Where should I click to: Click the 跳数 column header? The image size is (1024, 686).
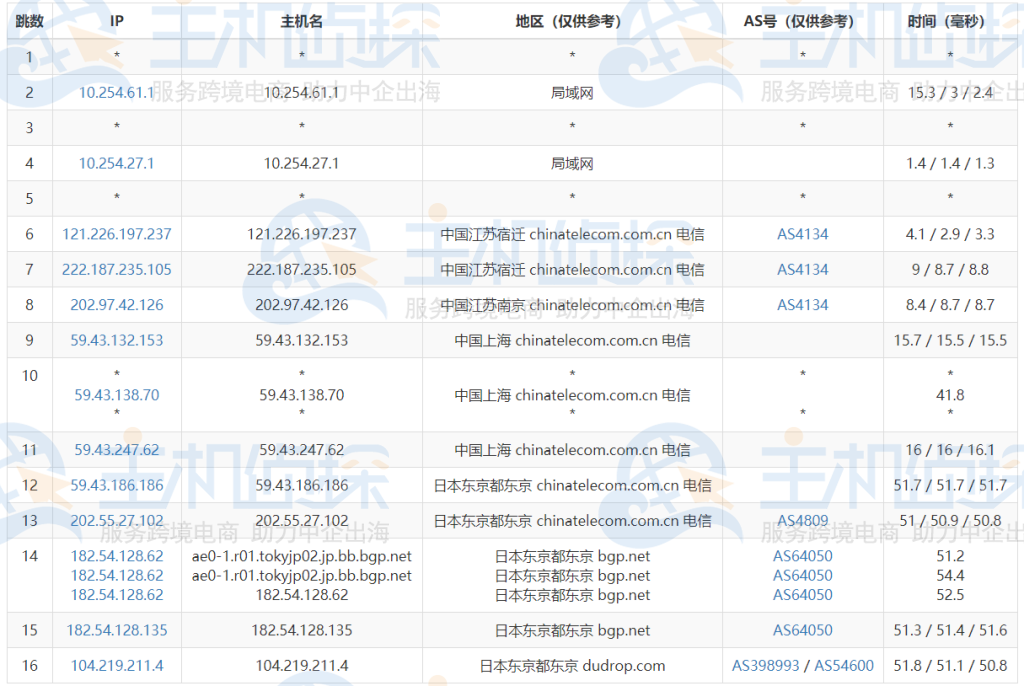click(30, 21)
